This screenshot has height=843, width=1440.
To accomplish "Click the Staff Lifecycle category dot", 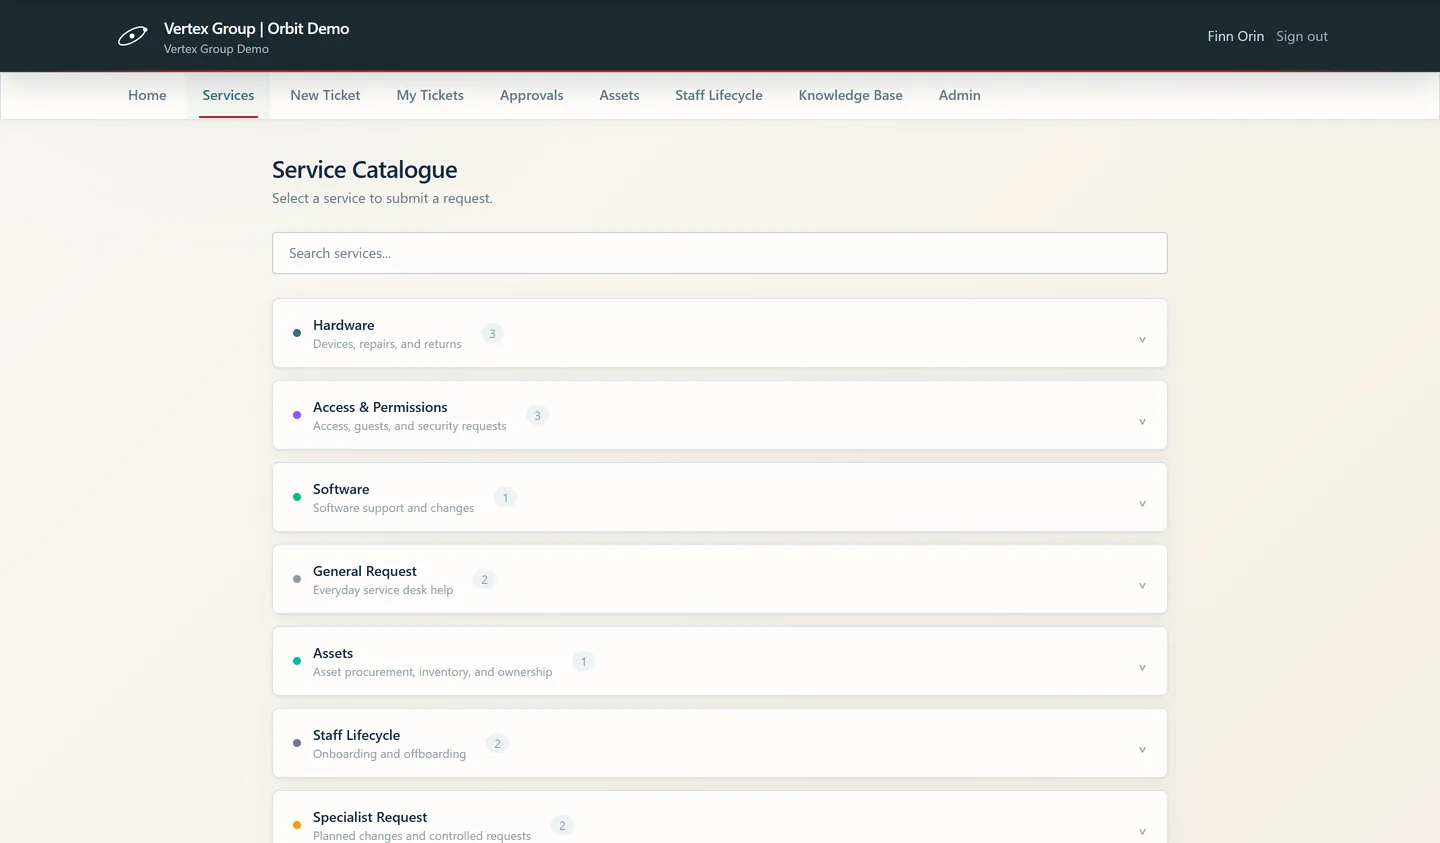I will pyautogui.click(x=297, y=743).
